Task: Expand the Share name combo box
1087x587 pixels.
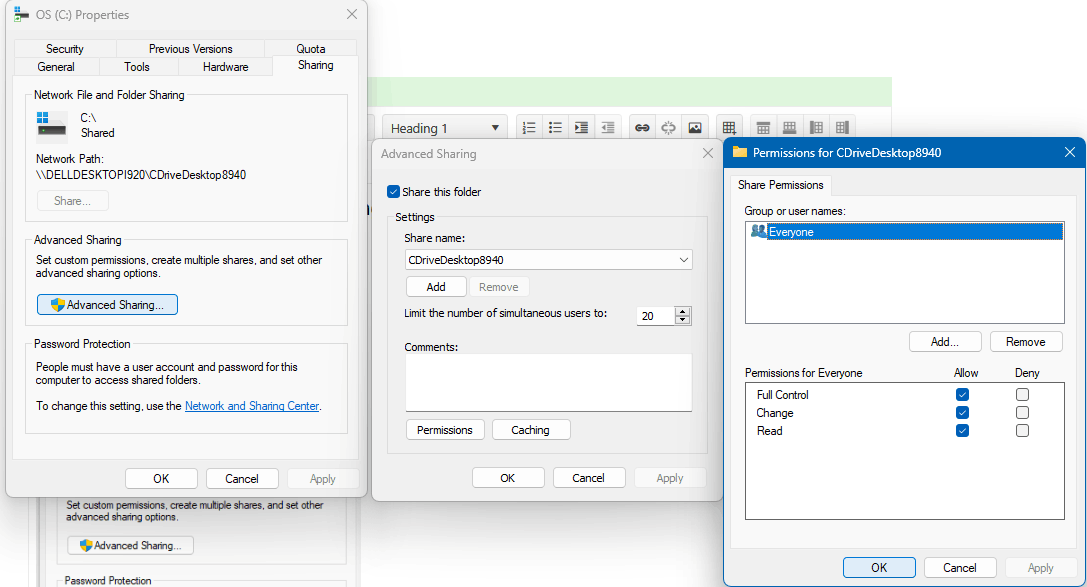Action: click(684, 260)
